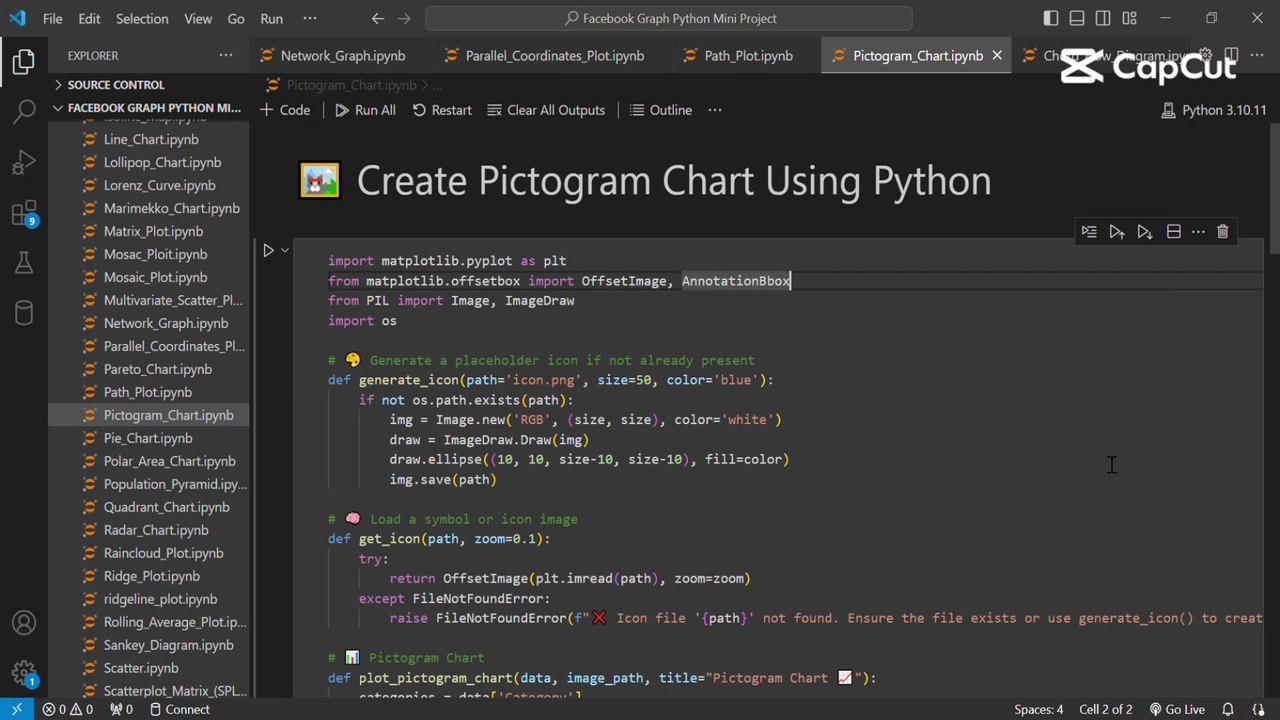Click the Explorer more actions ellipsis
The width and height of the screenshot is (1280, 720).
[226, 55]
